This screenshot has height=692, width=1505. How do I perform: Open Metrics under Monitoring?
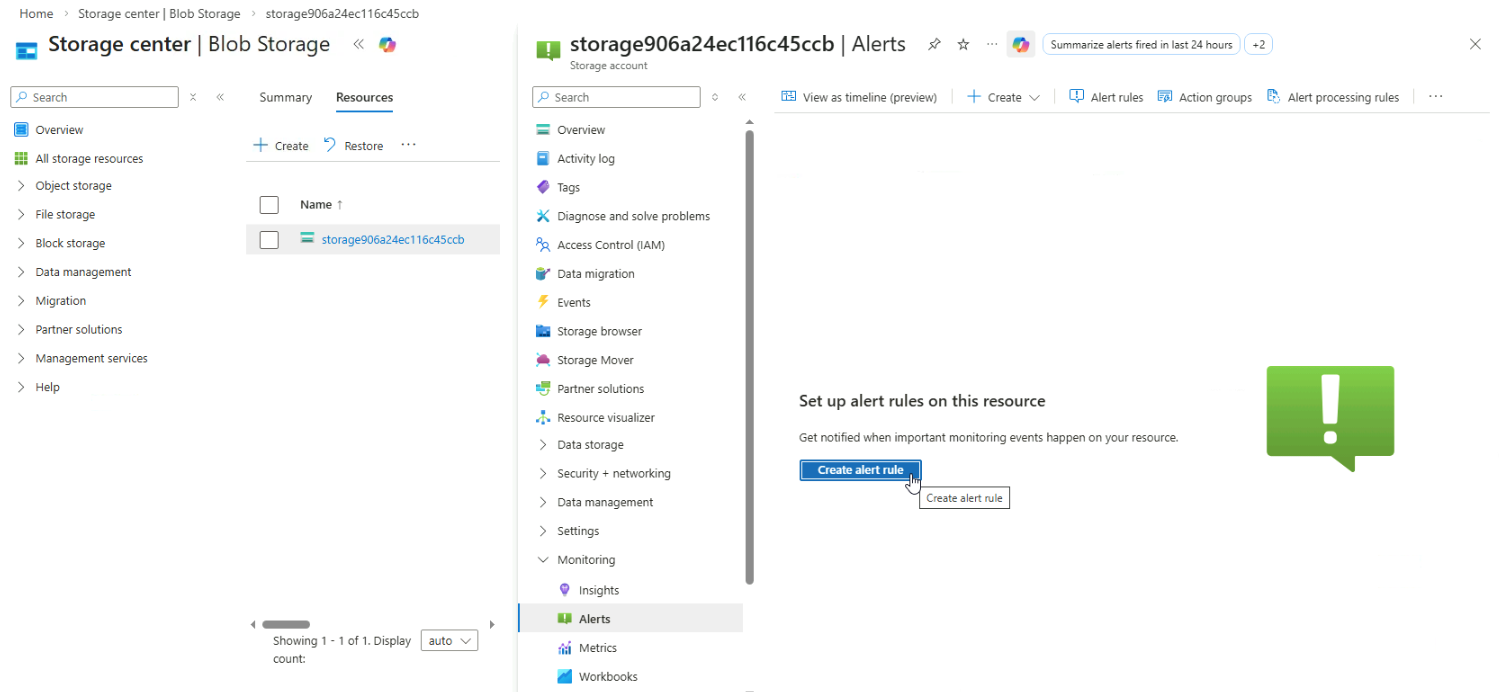[597, 648]
